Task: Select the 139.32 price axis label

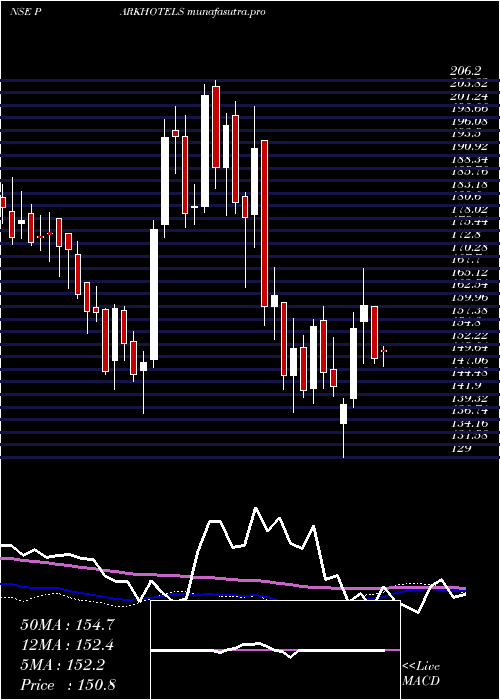Action: tap(470, 398)
